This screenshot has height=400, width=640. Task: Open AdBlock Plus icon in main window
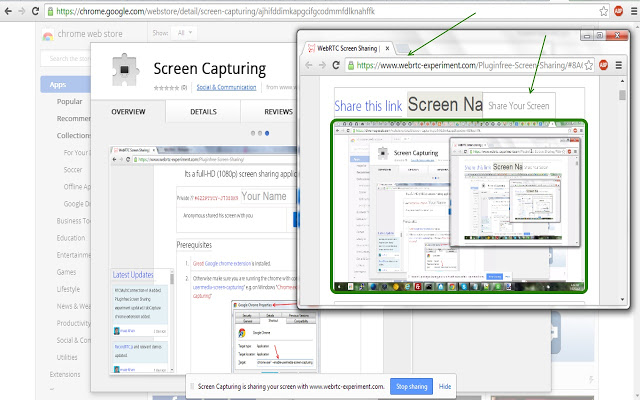pyautogui.click(x=618, y=11)
